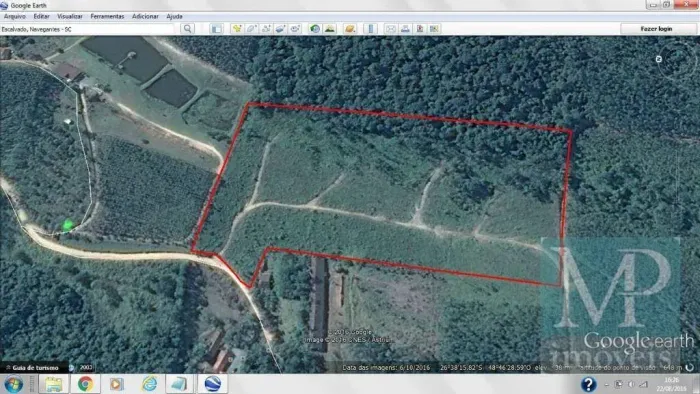The image size is (700, 394).
Task: Open Windows Media Player taskbar icon
Action: pos(117,384)
